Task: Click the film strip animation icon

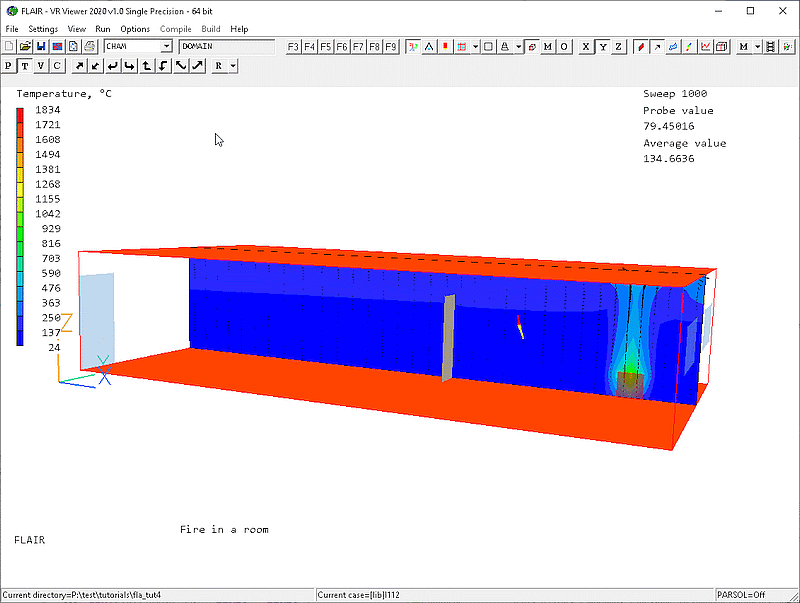Action: pos(775,46)
